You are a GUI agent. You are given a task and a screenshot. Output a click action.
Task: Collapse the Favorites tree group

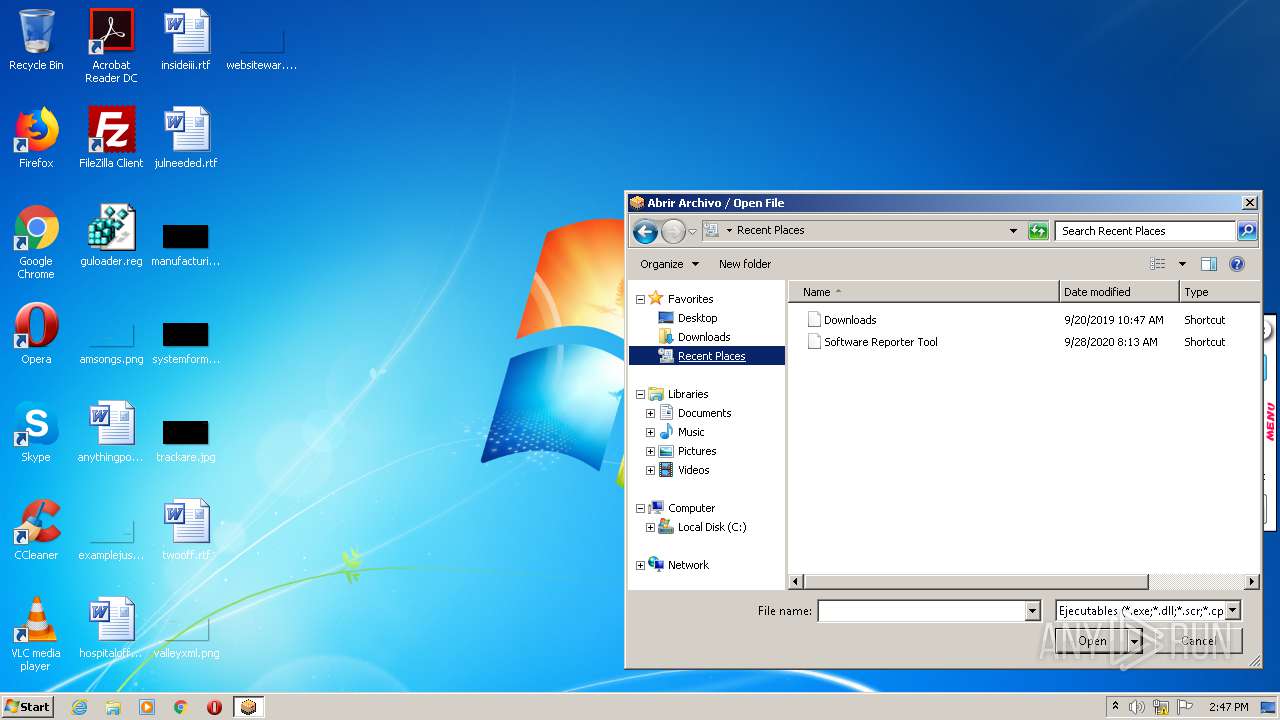(x=640, y=299)
